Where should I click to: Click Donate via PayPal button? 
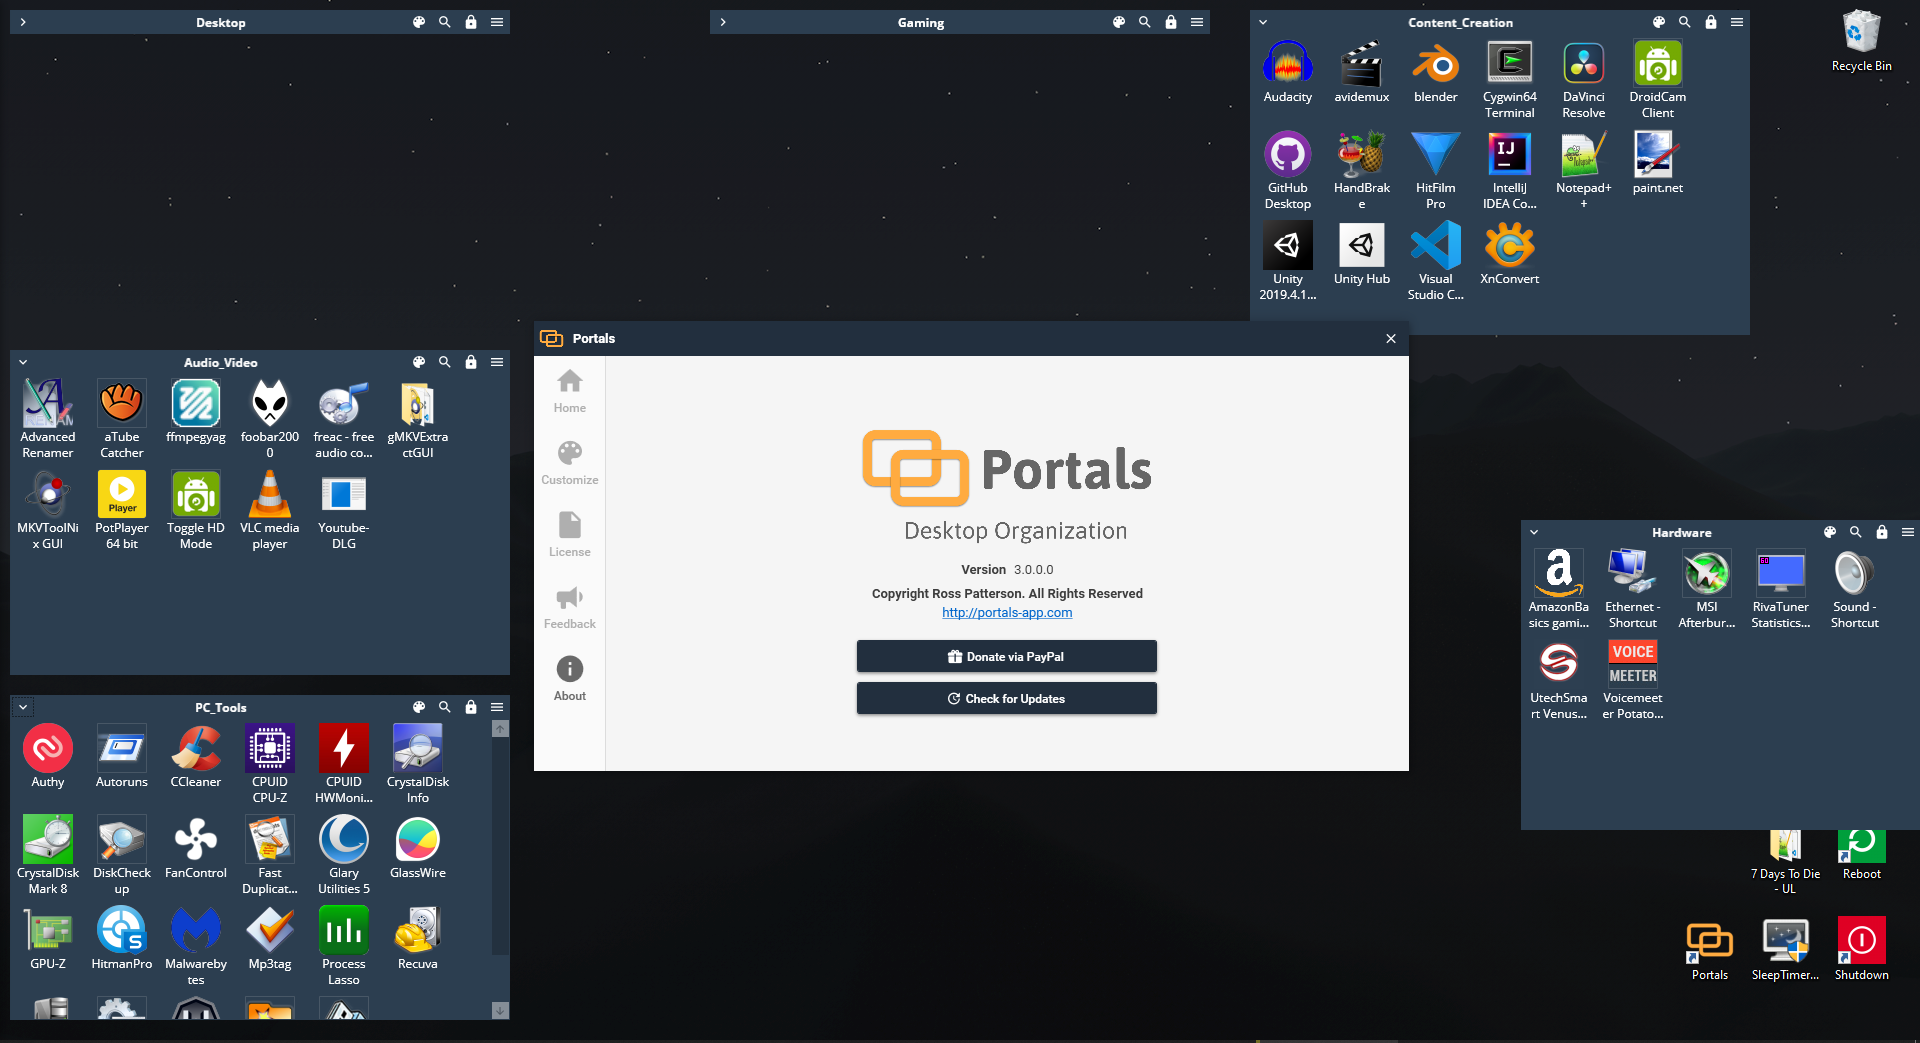(x=1006, y=656)
